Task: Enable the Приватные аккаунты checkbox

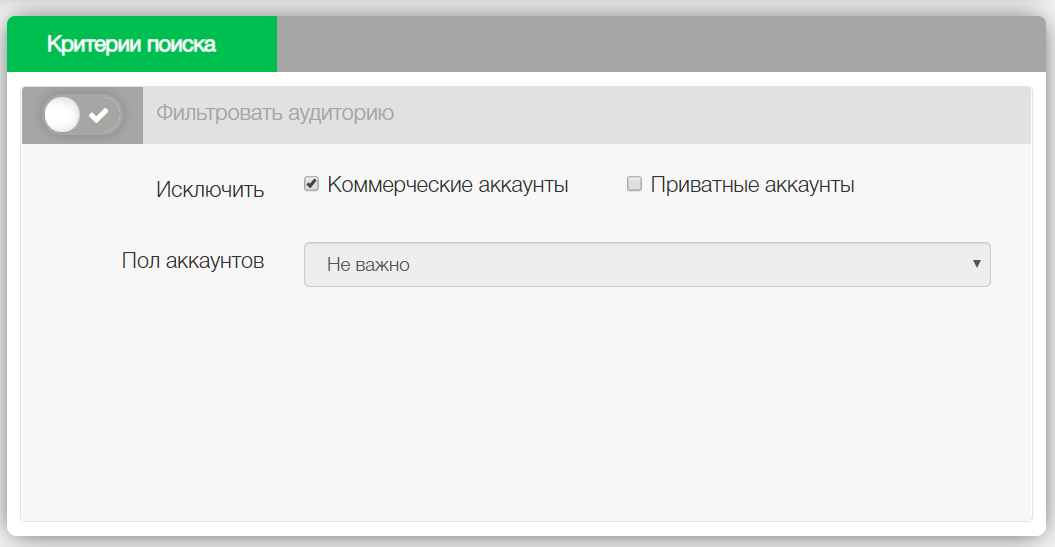Action: coord(634,184)
